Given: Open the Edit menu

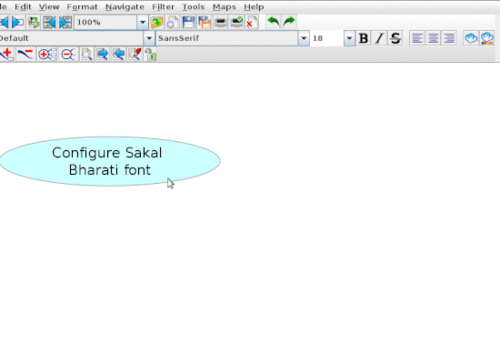Looking at the screenshot, I should (x=23, y=7).
